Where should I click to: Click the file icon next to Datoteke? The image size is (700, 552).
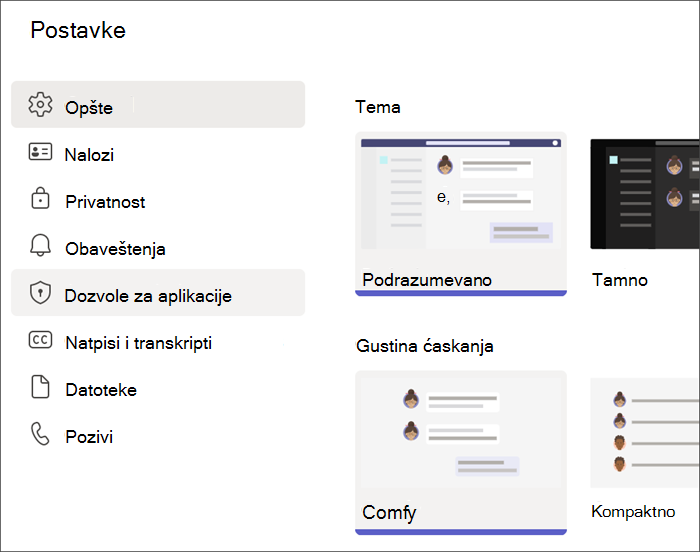[40, 386]
